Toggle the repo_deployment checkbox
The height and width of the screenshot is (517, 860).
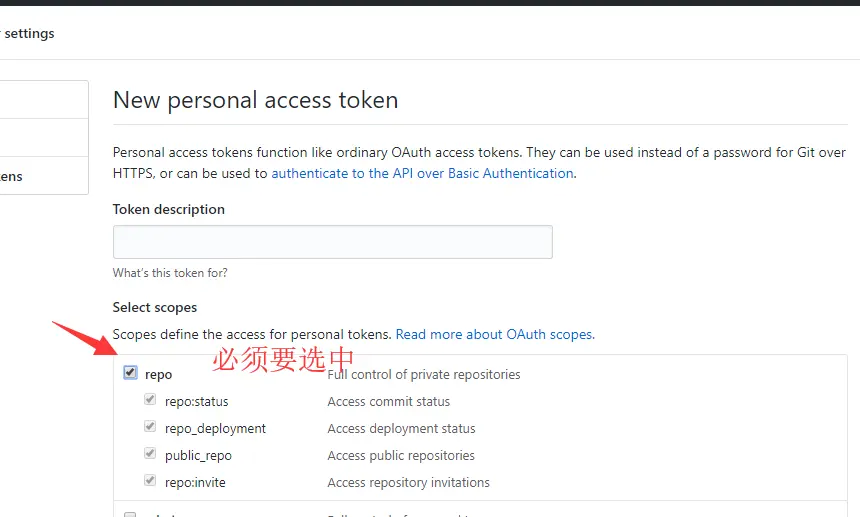[150, 427]
